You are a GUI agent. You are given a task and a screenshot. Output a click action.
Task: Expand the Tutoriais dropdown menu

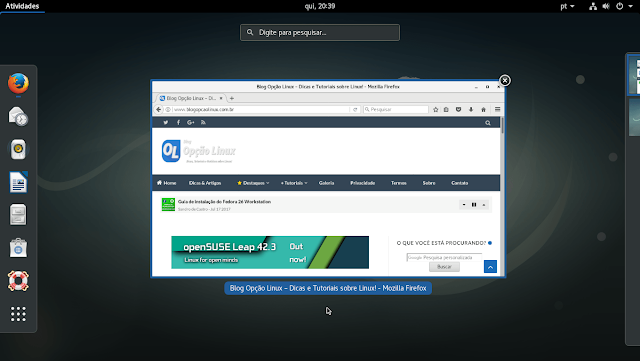pyautogui.click(x=294, y=183)
